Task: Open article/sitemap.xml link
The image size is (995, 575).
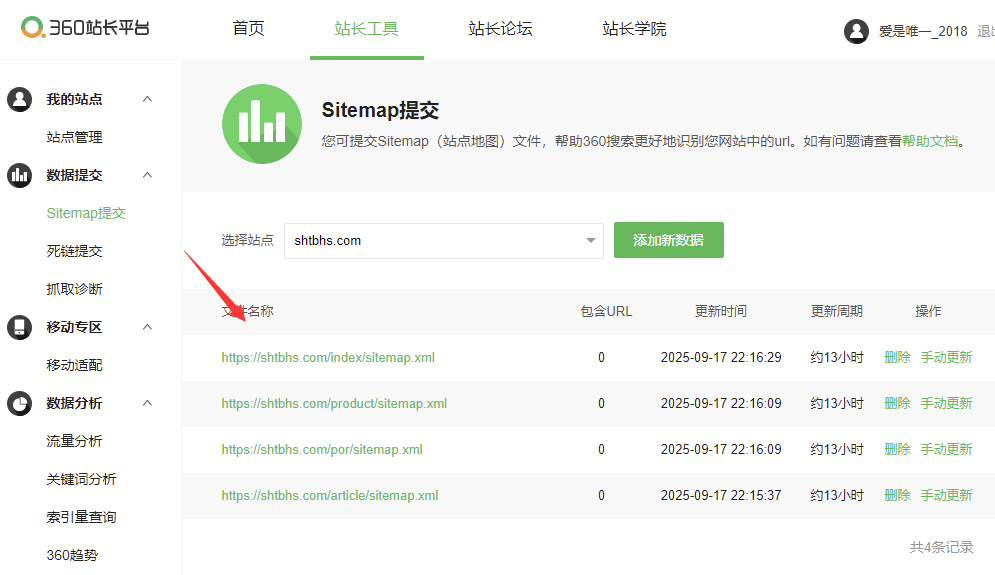Action: pyautogui.click(x=329, y=496)
